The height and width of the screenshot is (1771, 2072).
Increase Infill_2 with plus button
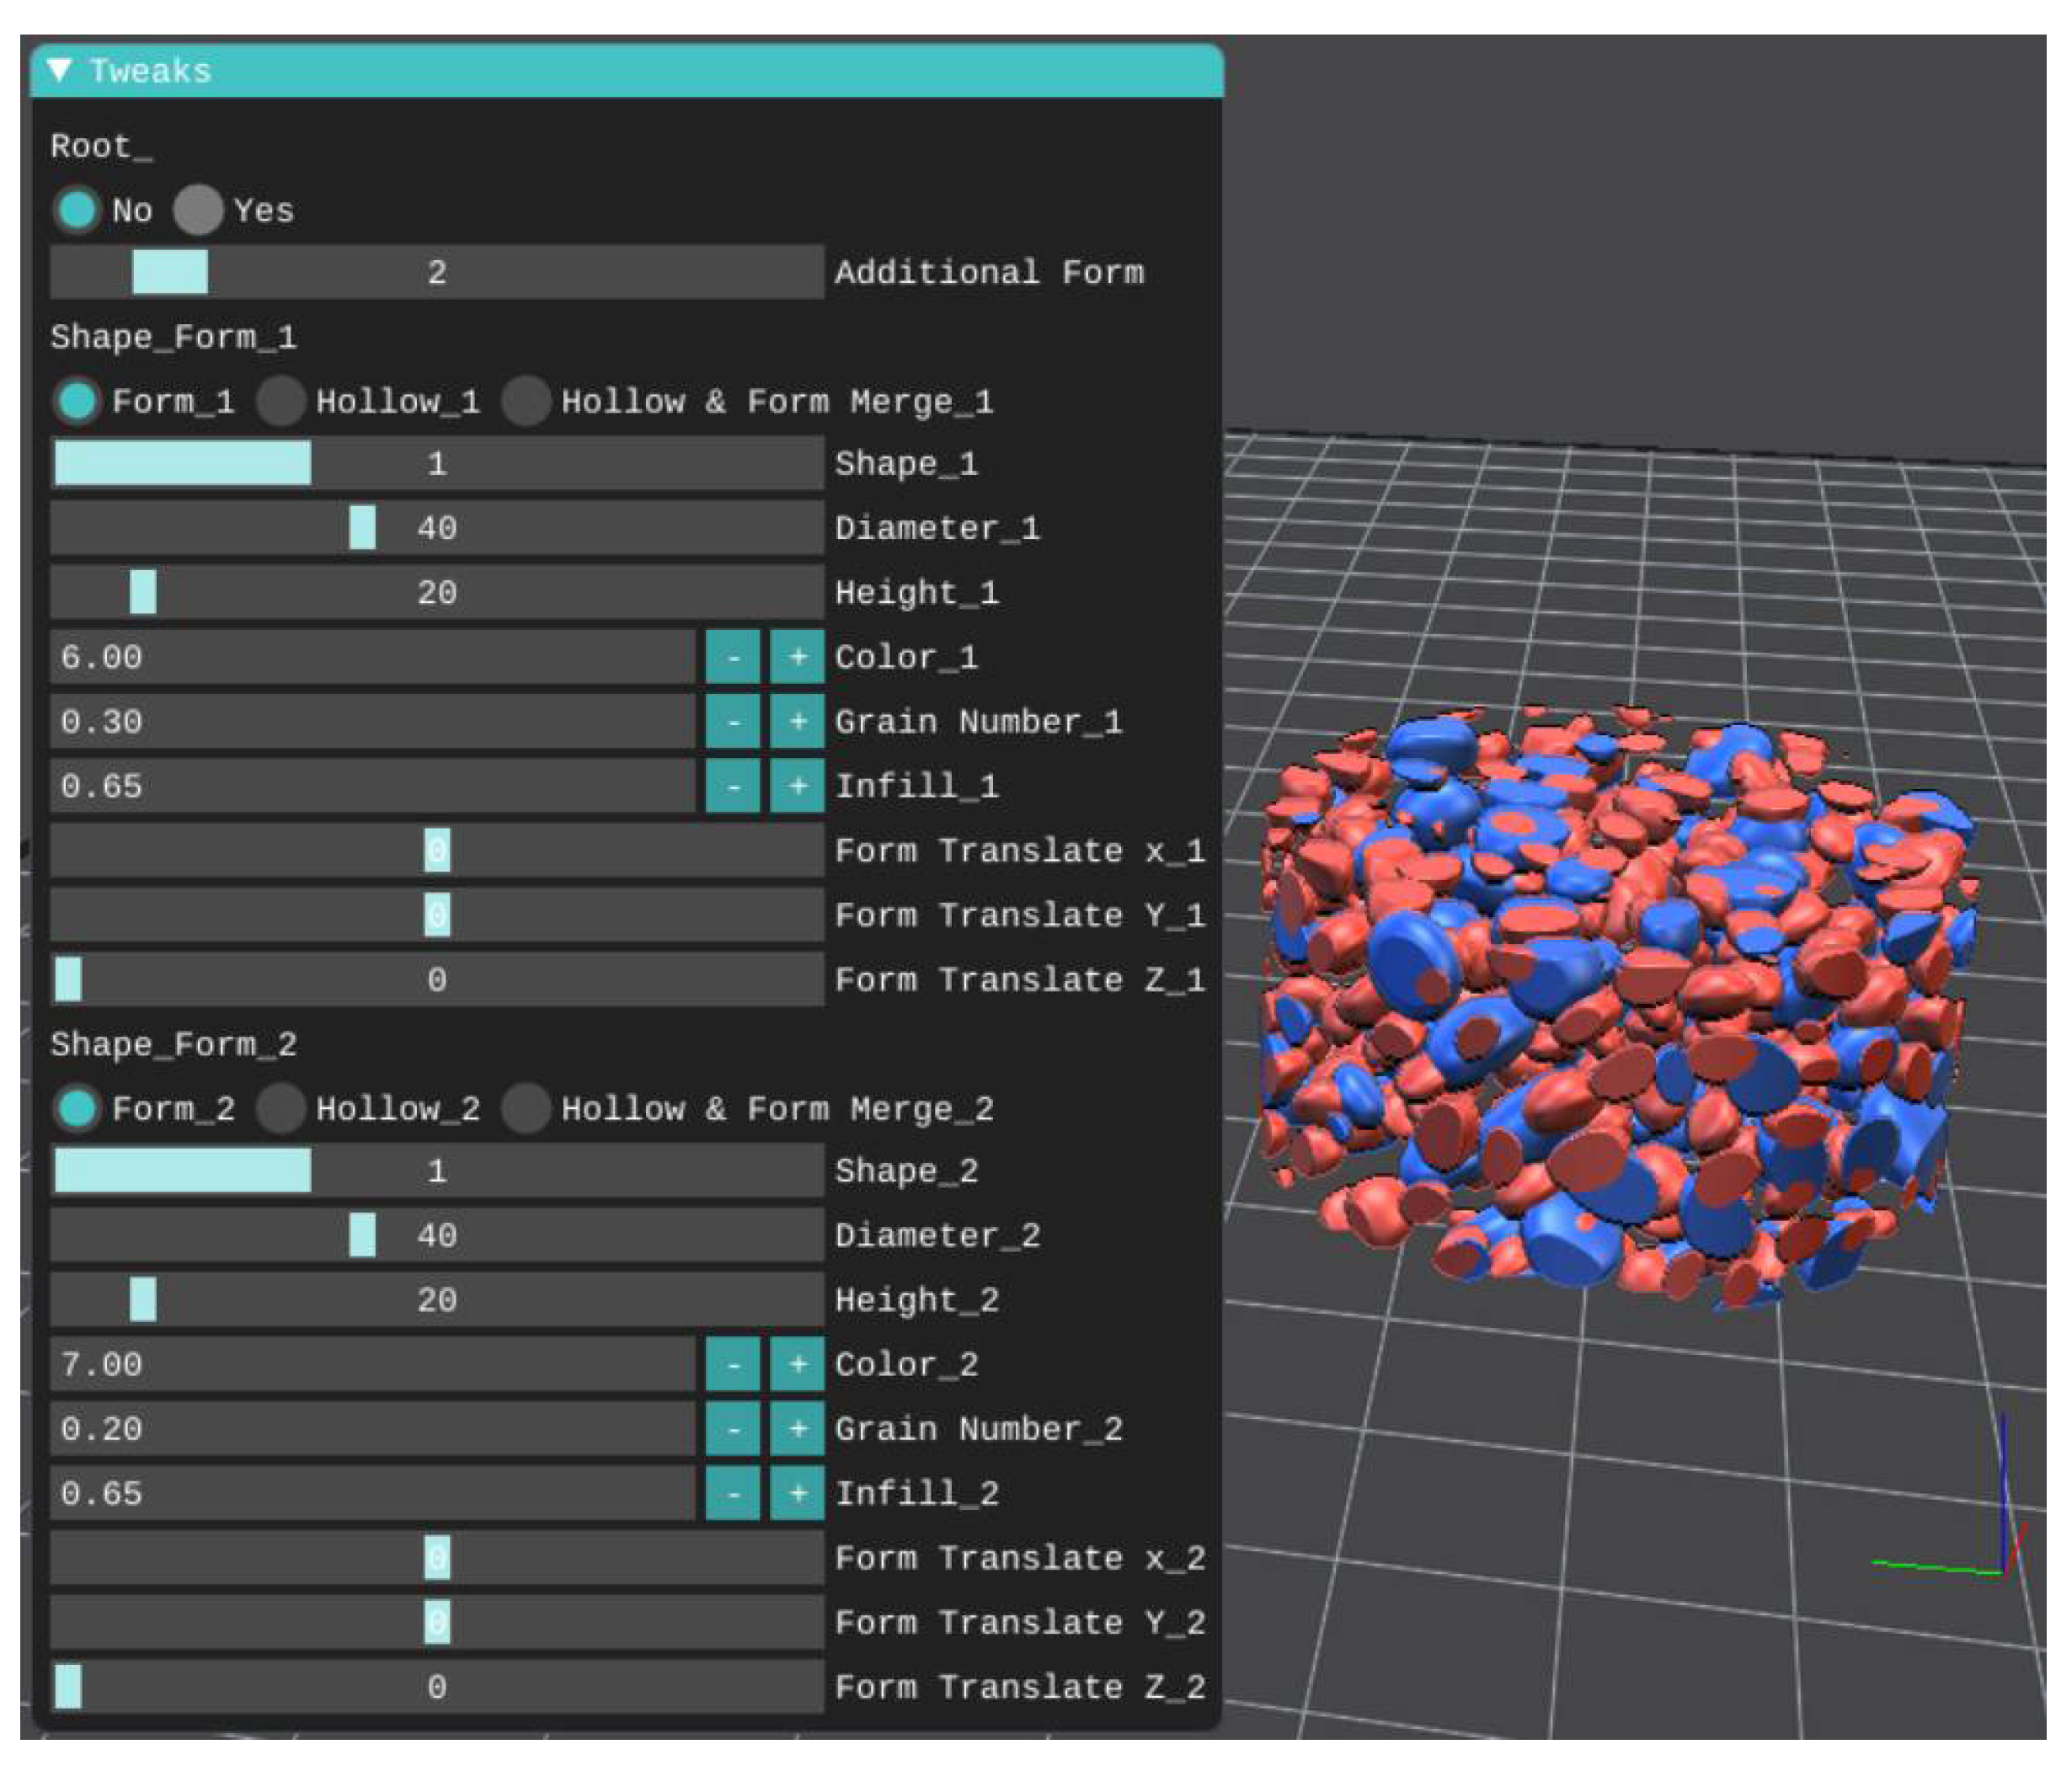point(797,1494)
